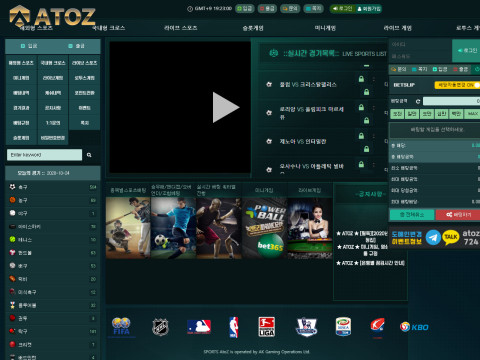Select tennis (테니스) in the sports list
The height and width of the screenshot is (360, 480).
click(x=53, y=240)
